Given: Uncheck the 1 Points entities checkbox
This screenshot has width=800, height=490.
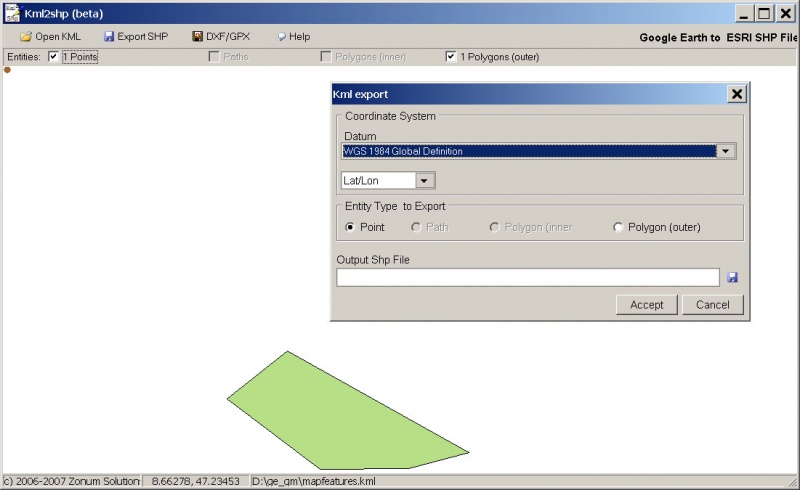Looking at the screenshot, I should point(54,57).
